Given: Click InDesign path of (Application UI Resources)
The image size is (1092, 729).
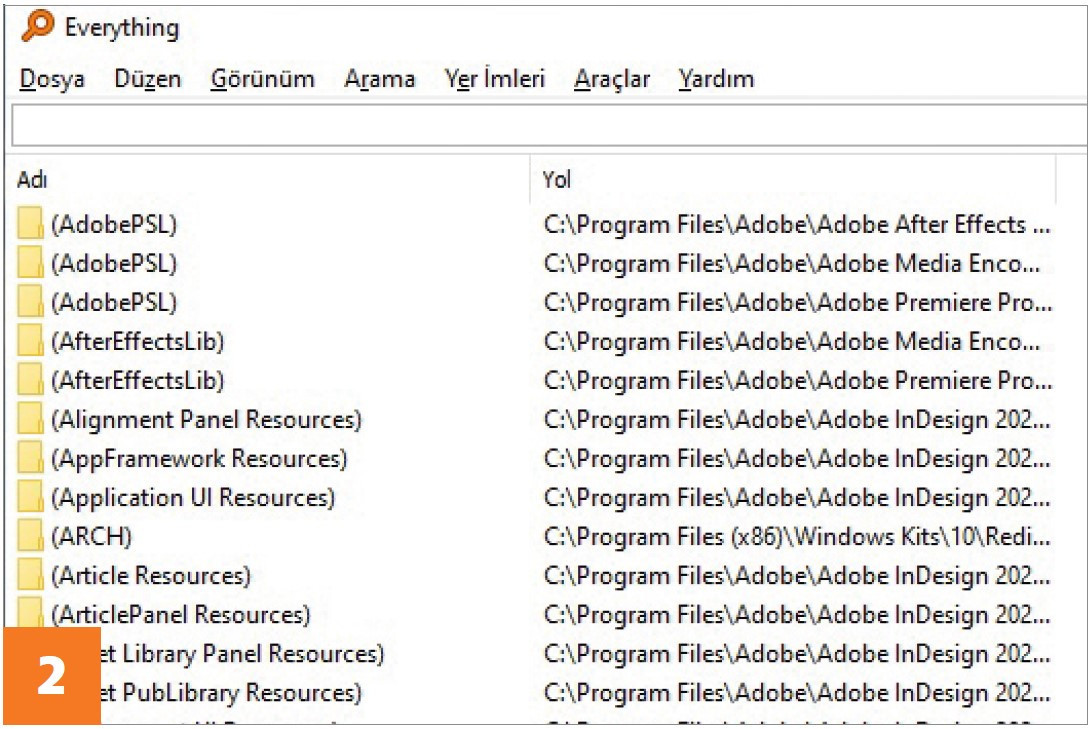Looking at the screenshot, I should 797,497.
